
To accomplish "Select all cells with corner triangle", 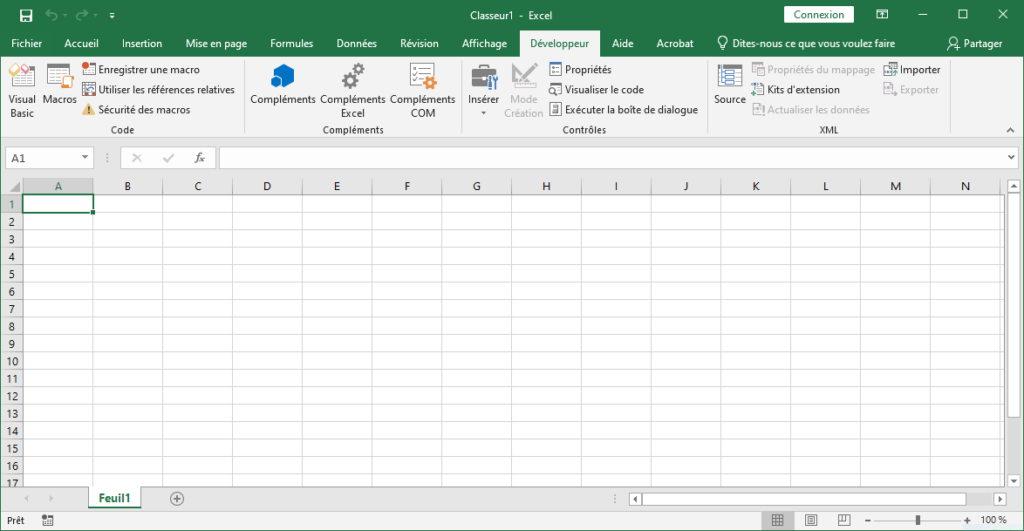I will (13, 187).
